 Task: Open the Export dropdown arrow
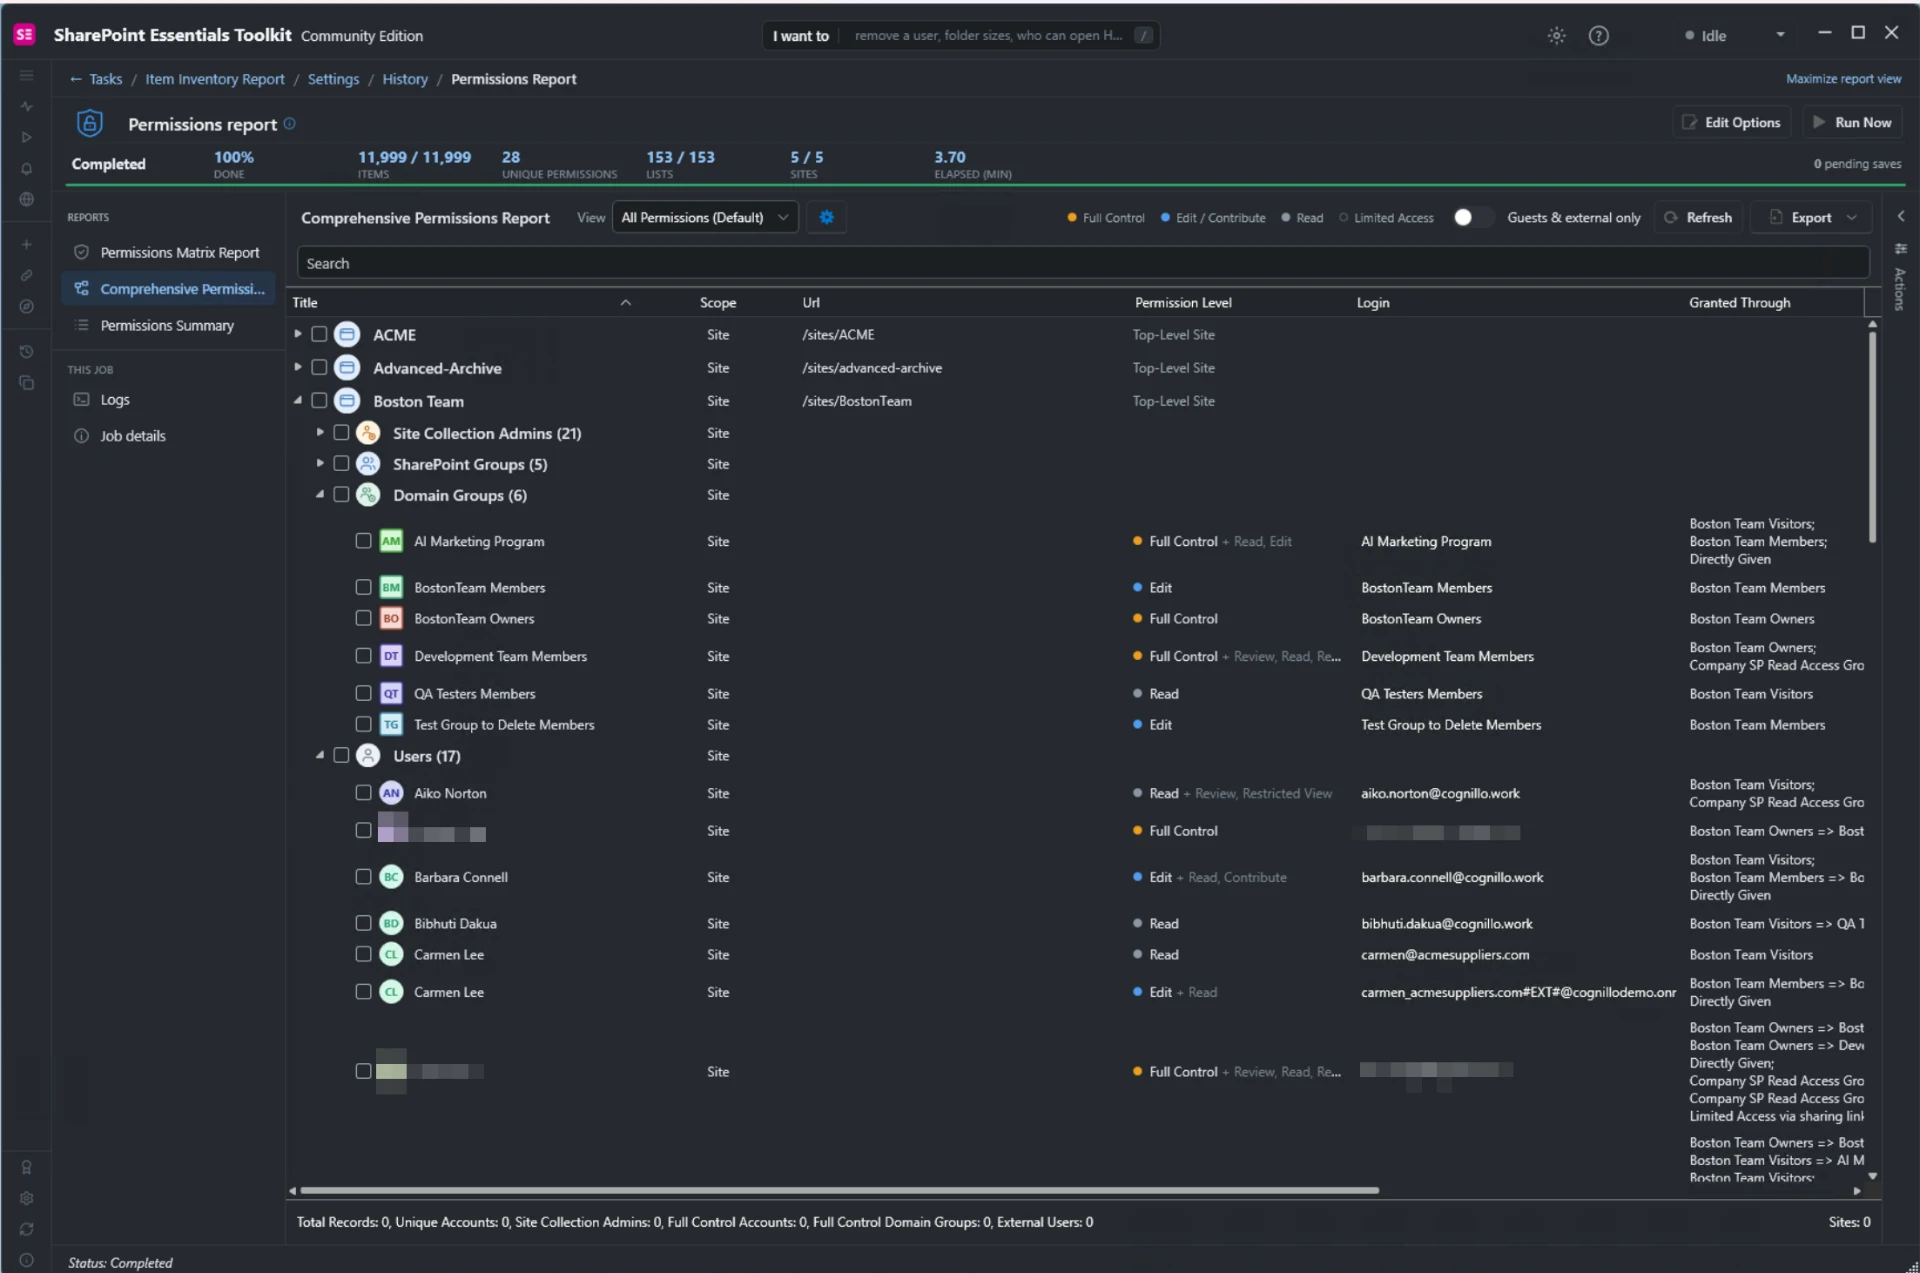1851,217
